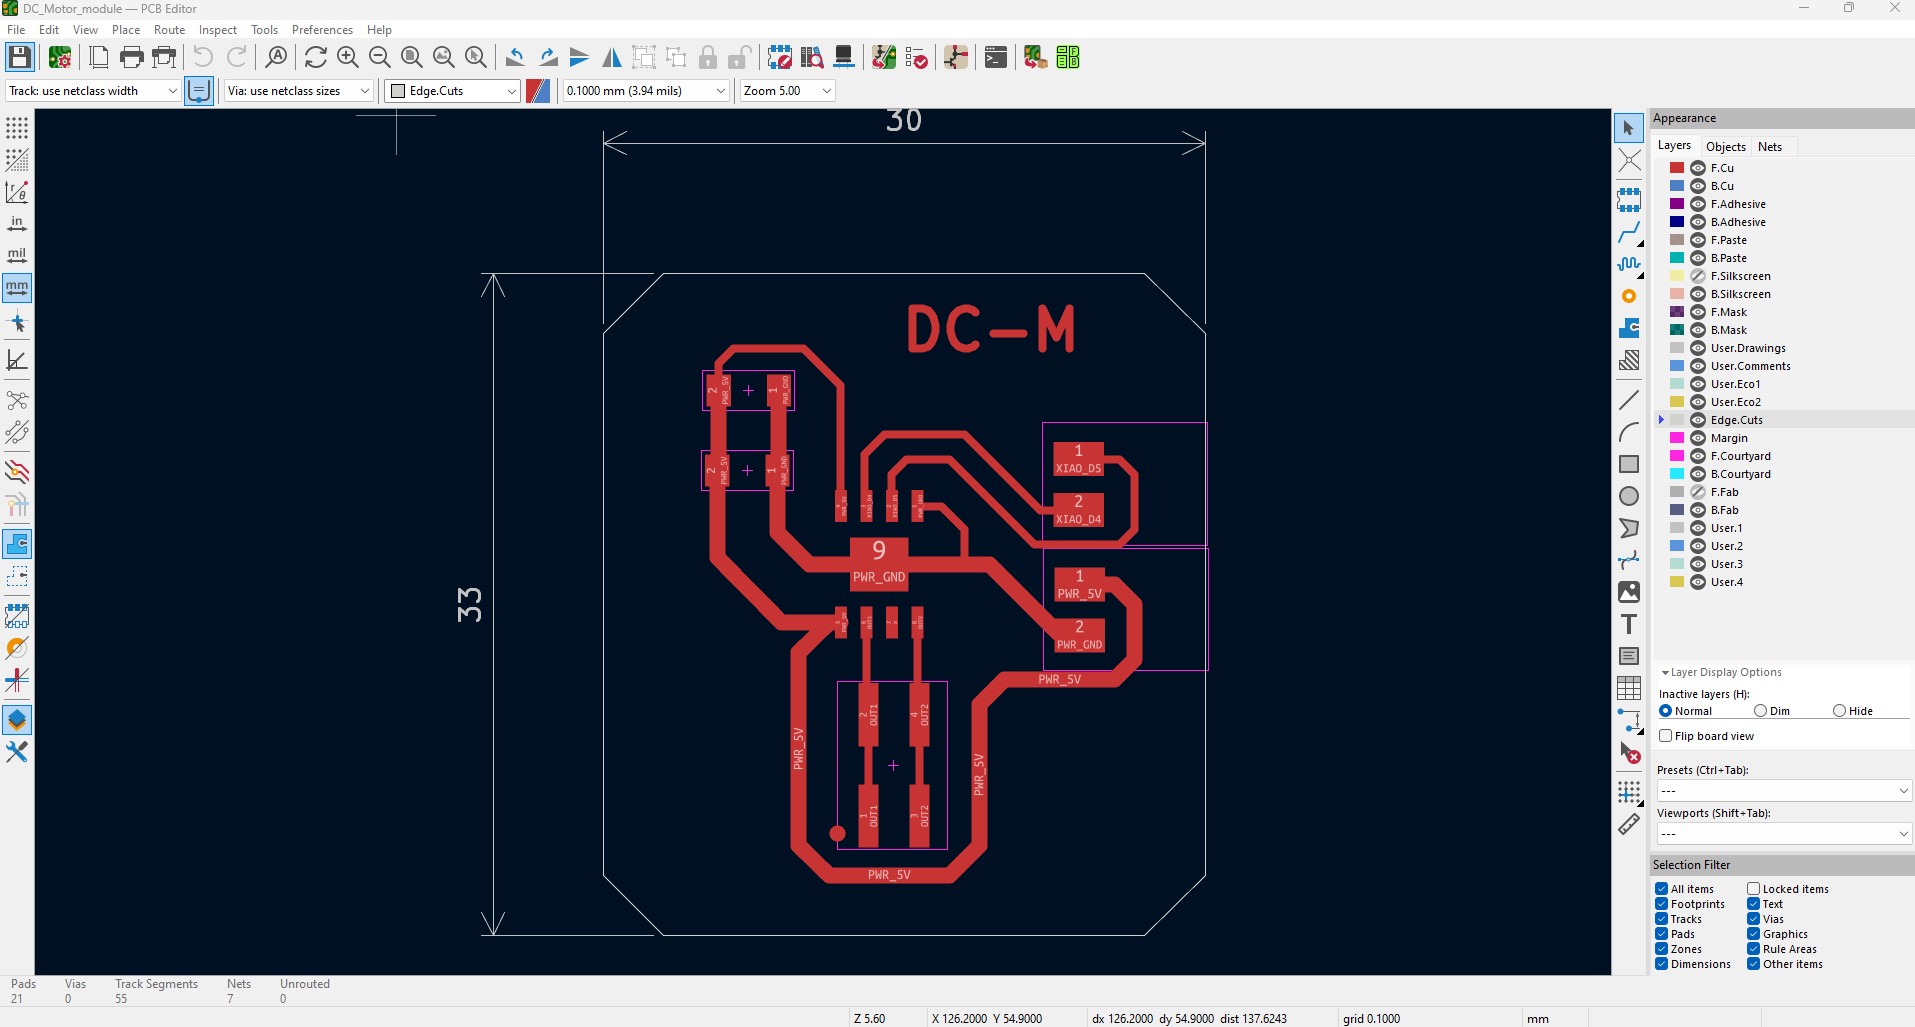The width and height of the screenshot is (1915, 1027).
Task: Switch units to mils
Action: click(17, 256)
